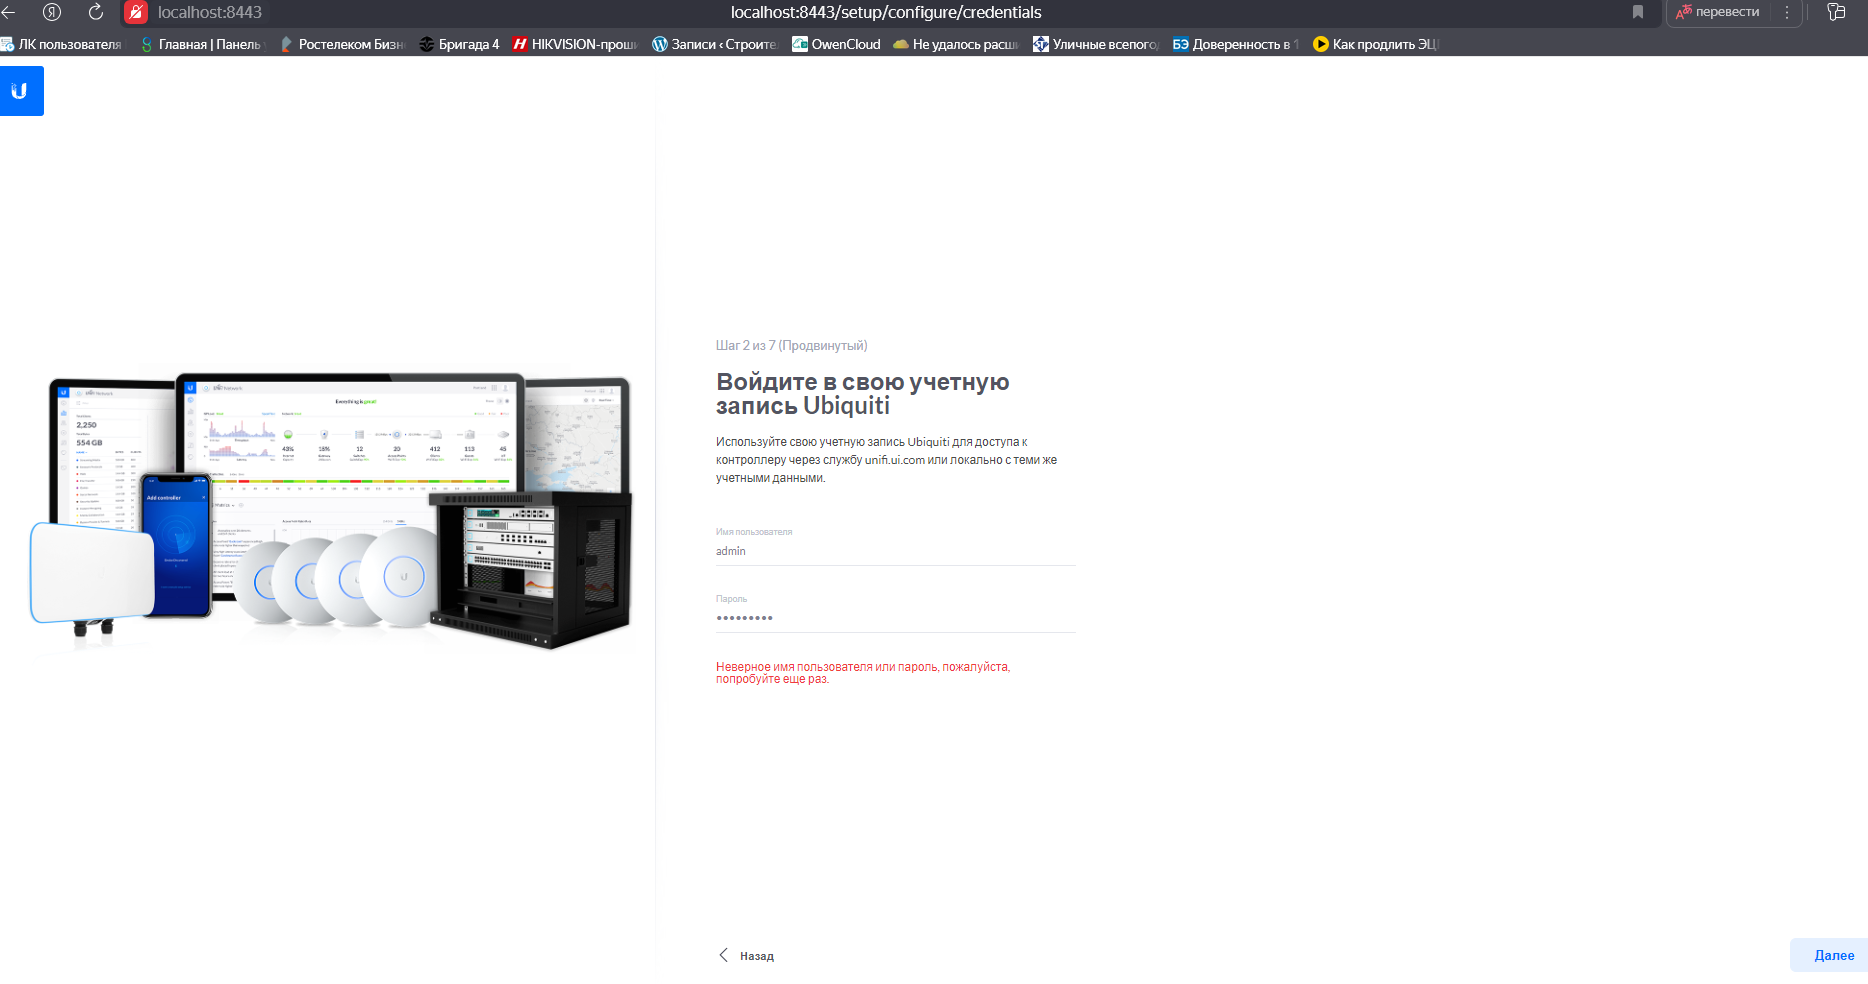Open the Главная | Панель bookmark
Viewport: 1868px width, 984px height.
point(201,44)
